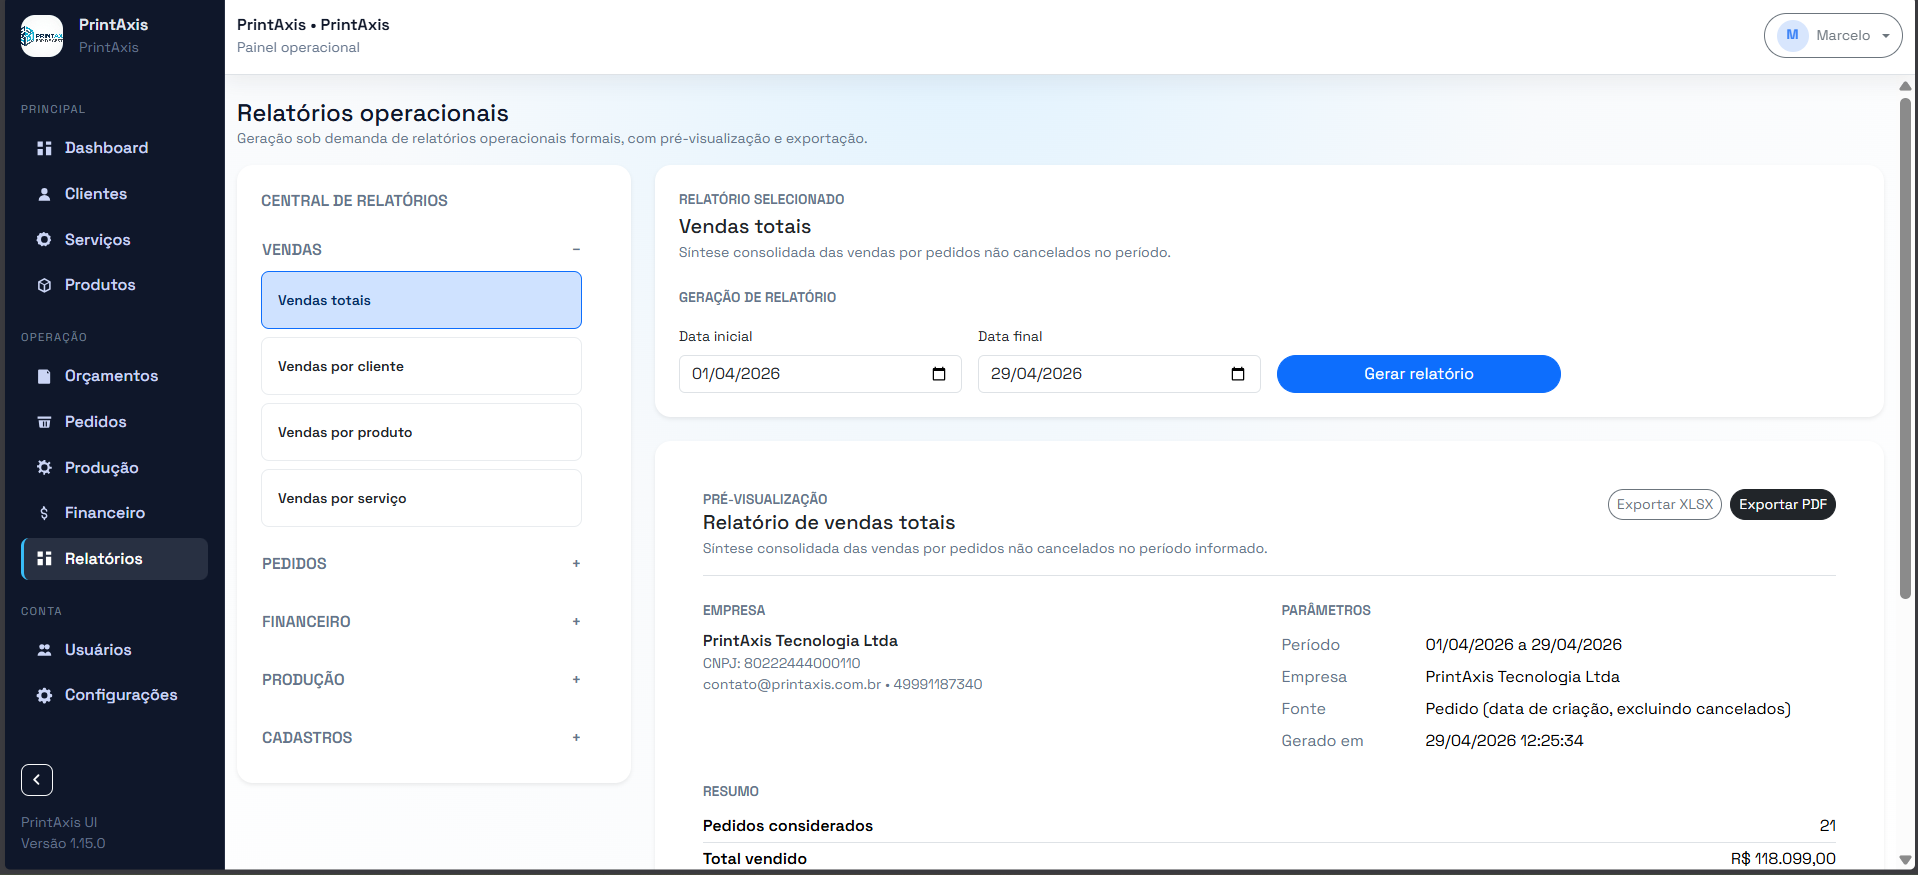Click the Período value 01/04/2026 a 29/04/2026
Image resolution: width=1918 pixels, height=875 pixels.
(x=1523, y=645)
